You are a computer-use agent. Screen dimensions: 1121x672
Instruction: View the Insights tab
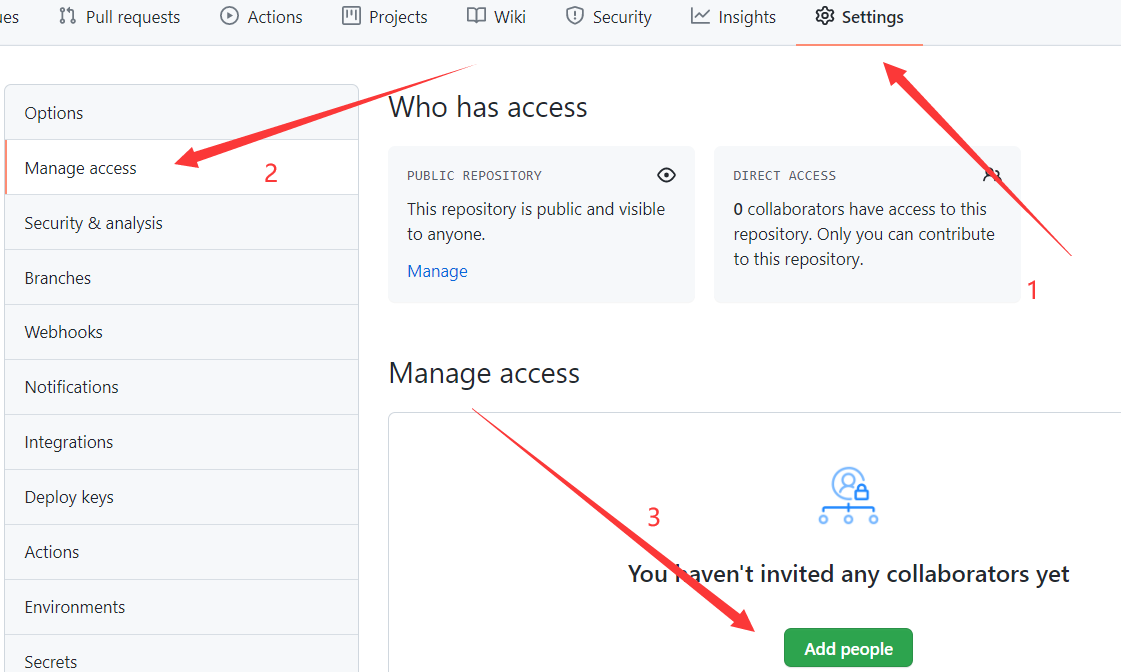tap(733, 16)
